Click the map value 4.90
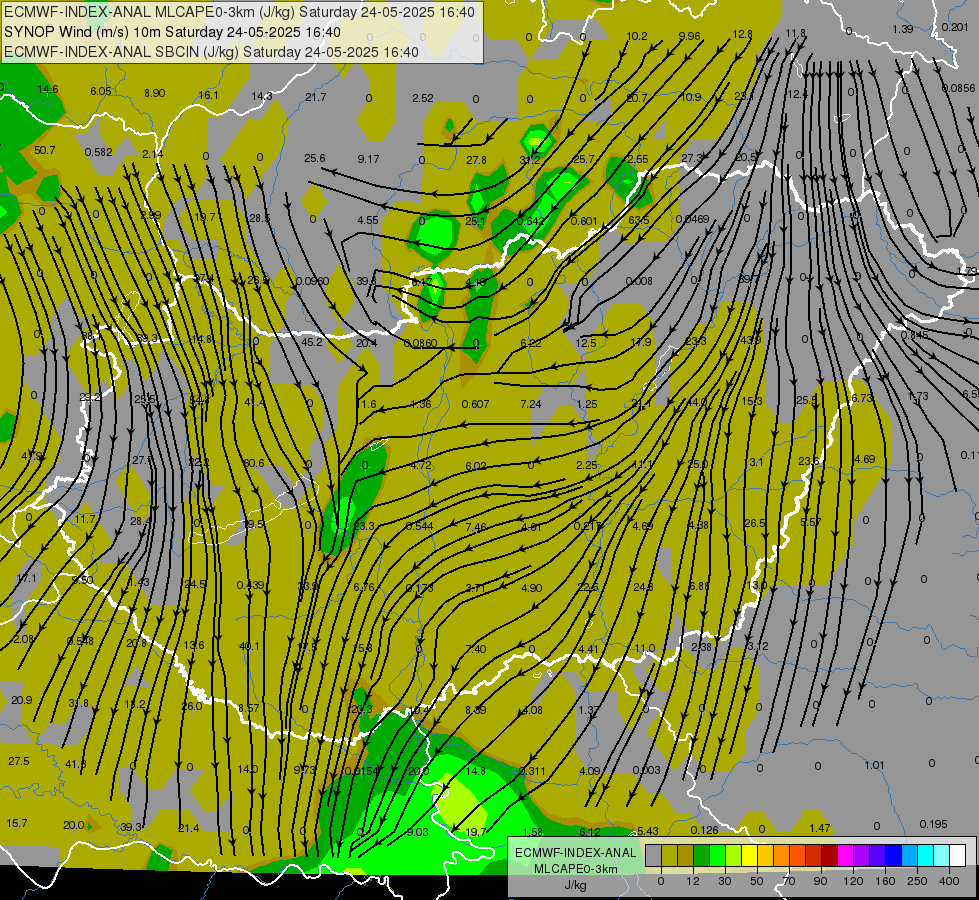The height and width of the screenshot is (900, 979). tap(531, 588)
